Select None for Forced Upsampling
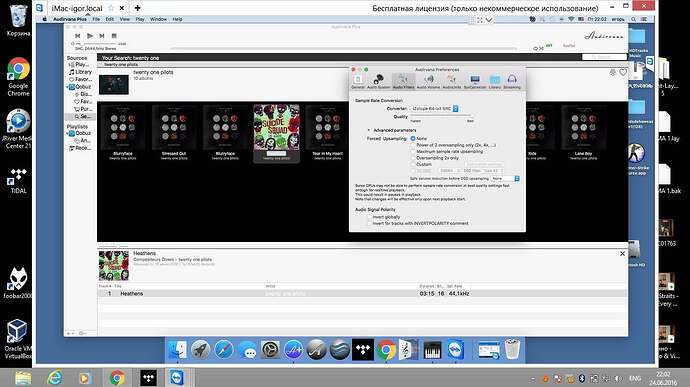690x387 pixels. 413,138
